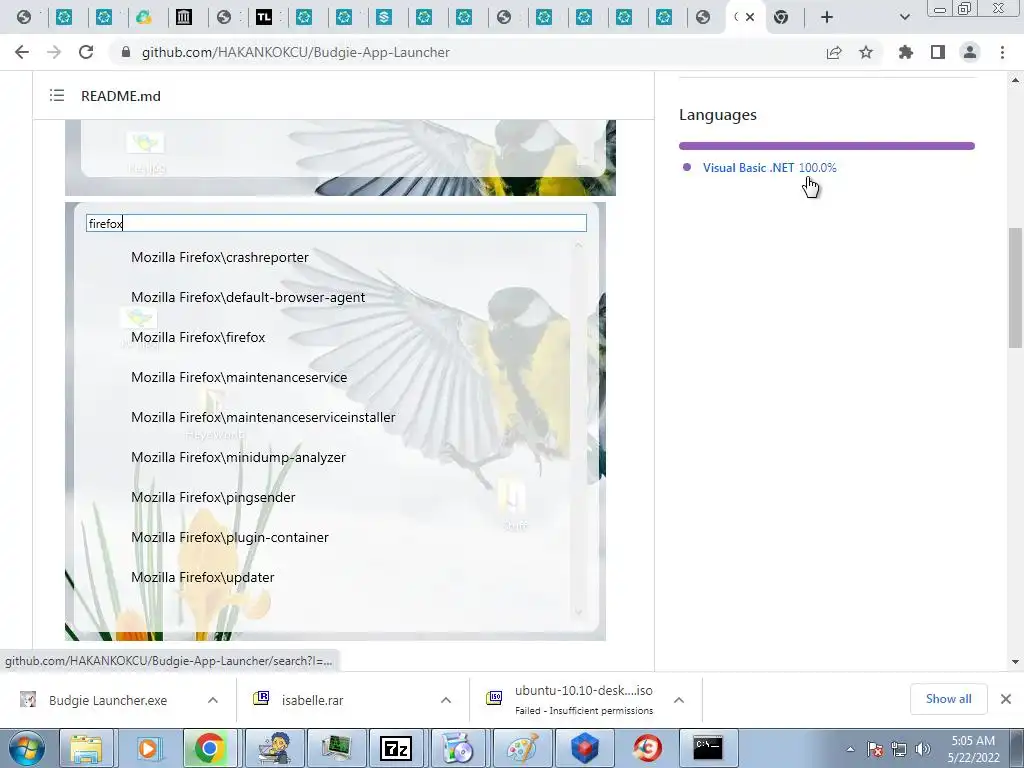
Task: Open Windows Explorer from taskbar
Action: point(86,748)
